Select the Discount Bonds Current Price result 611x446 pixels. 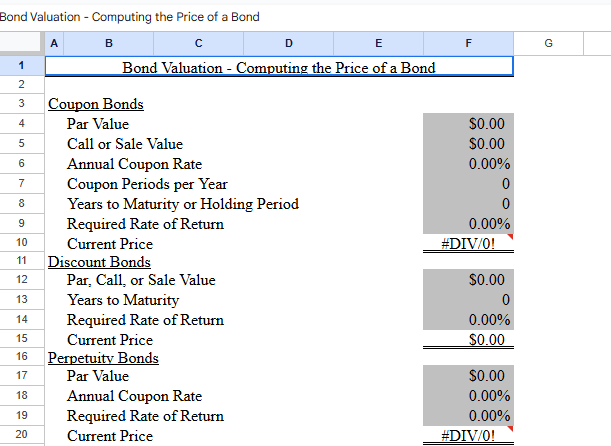coord(468,340)
